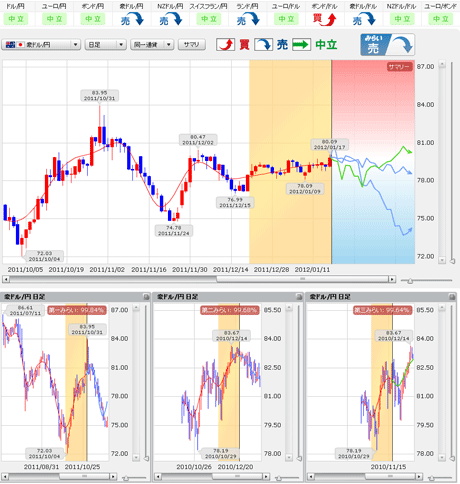
Task: Maximize the first 豪ドル/円 日足 panel
Action: point(146,297)
